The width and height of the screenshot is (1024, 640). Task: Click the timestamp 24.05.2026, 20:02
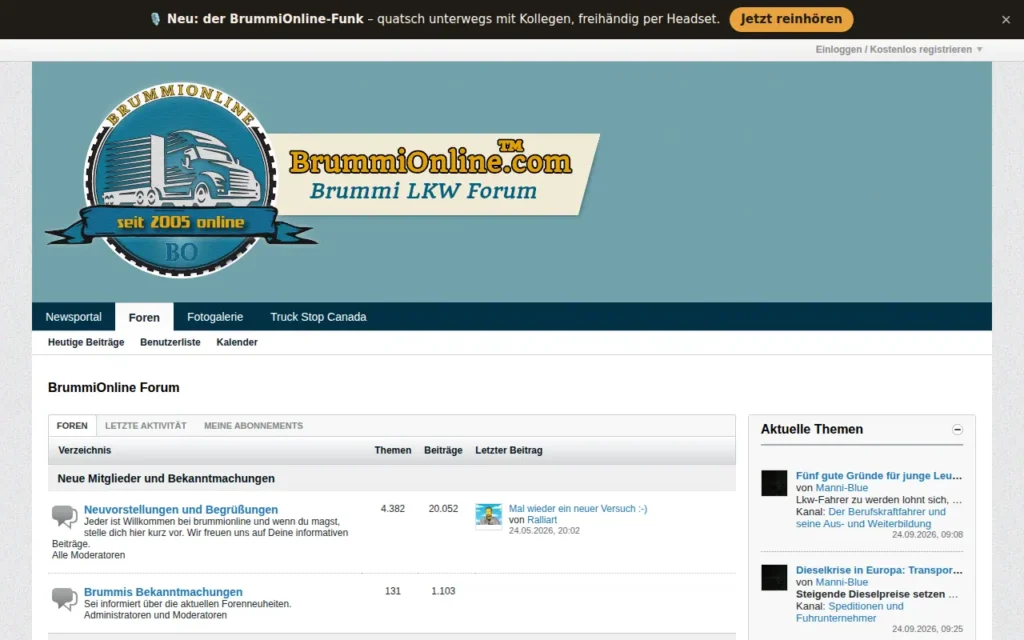click(544, 531)
